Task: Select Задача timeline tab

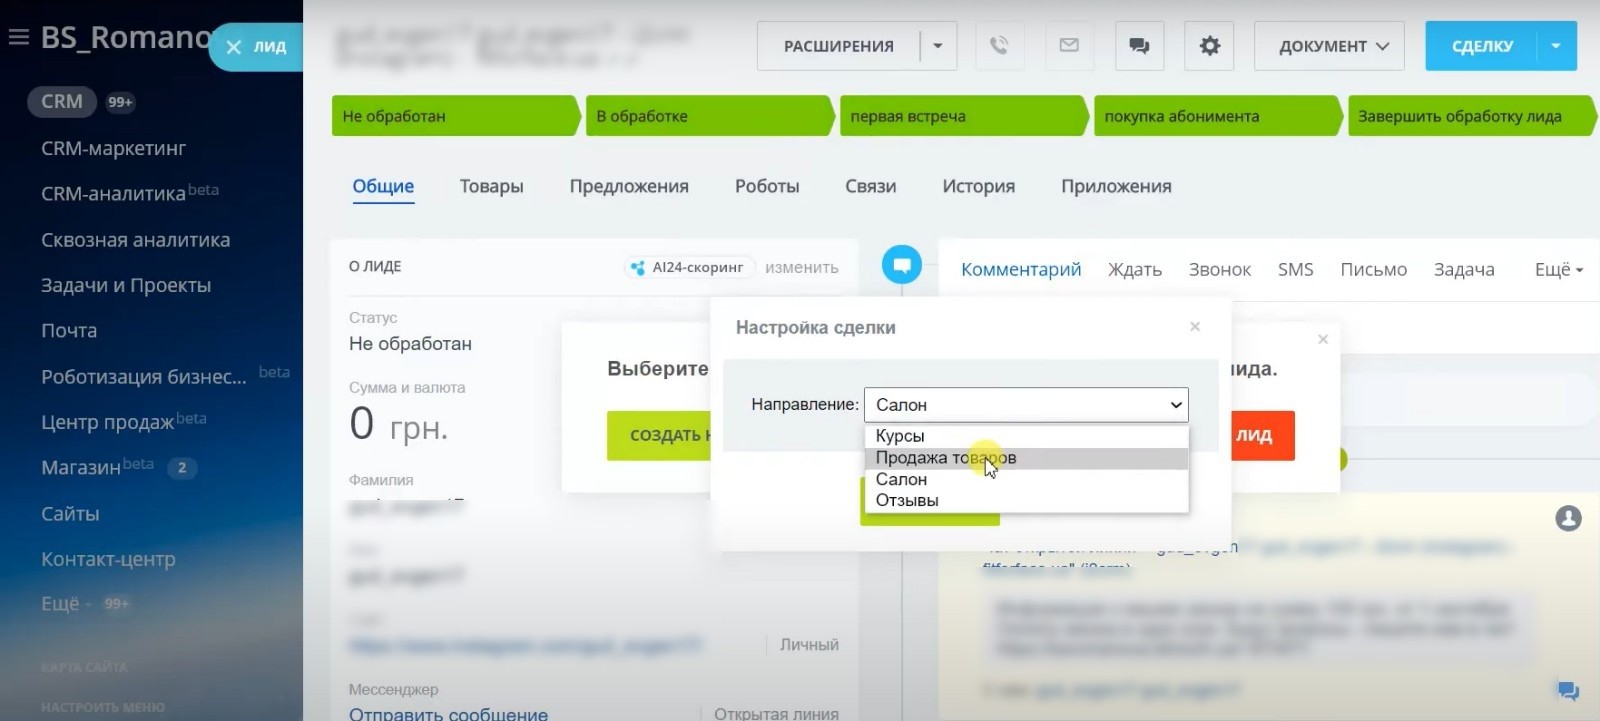Action: coord(1464,269)
